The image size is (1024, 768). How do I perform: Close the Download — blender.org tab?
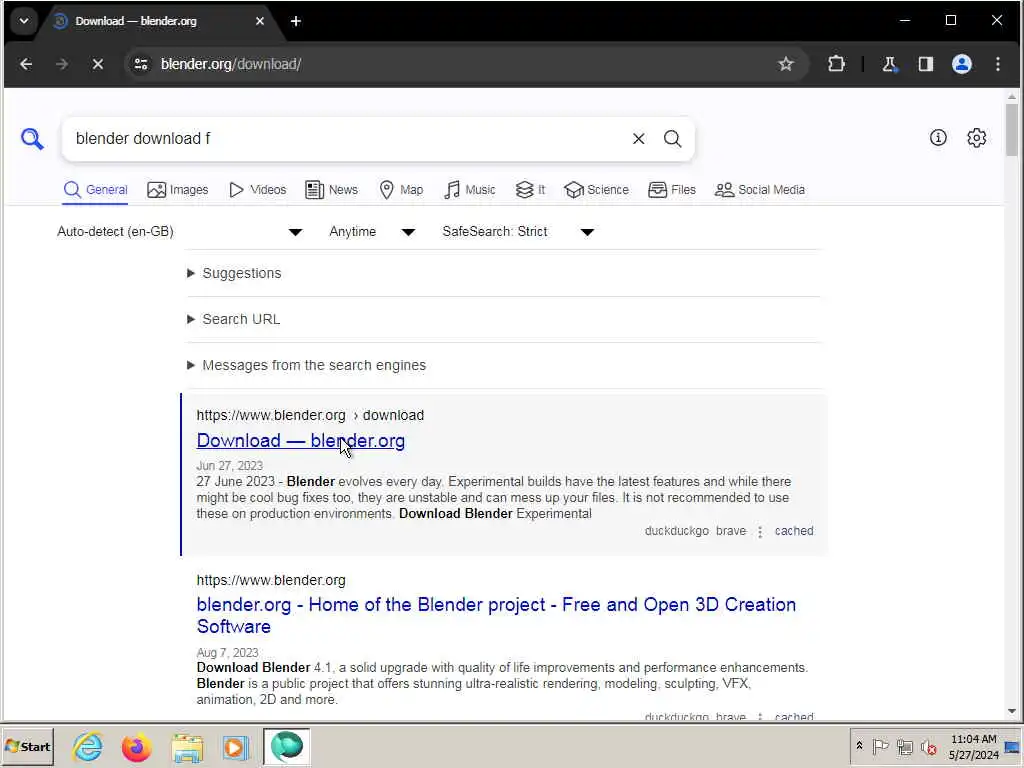(x=260, y=21)
